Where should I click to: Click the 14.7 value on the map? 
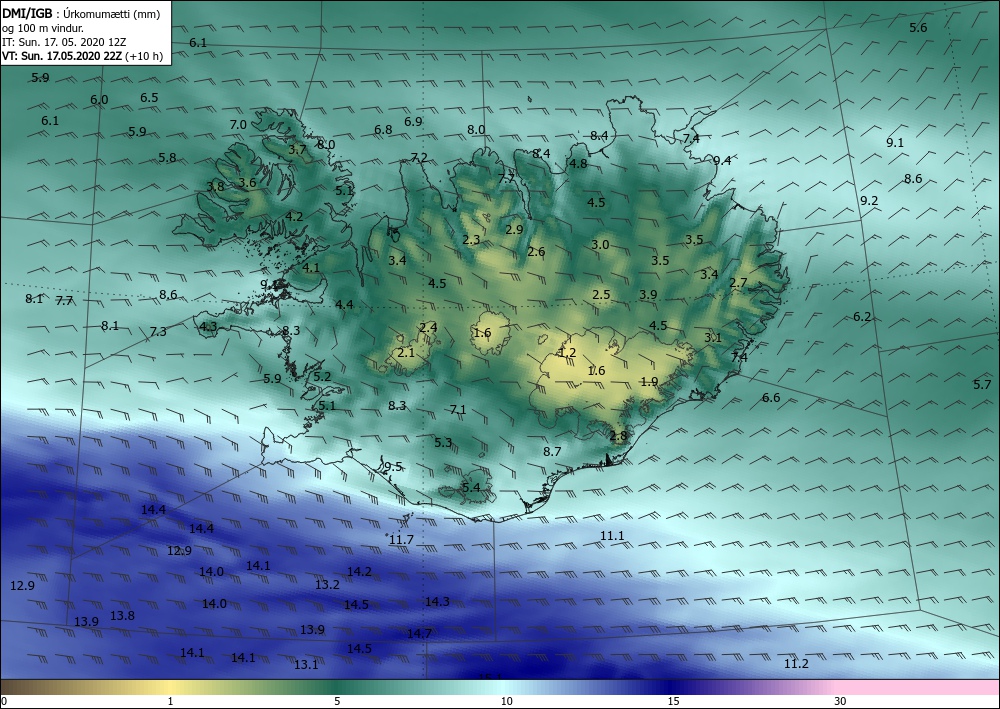tap(419, 633)
